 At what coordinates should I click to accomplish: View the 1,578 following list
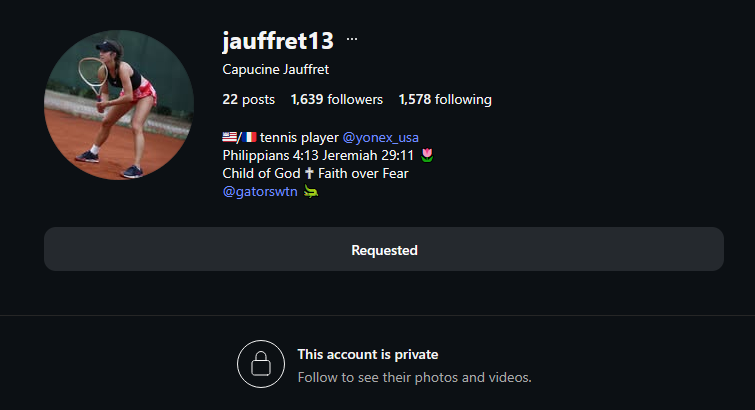click(445, 100)
